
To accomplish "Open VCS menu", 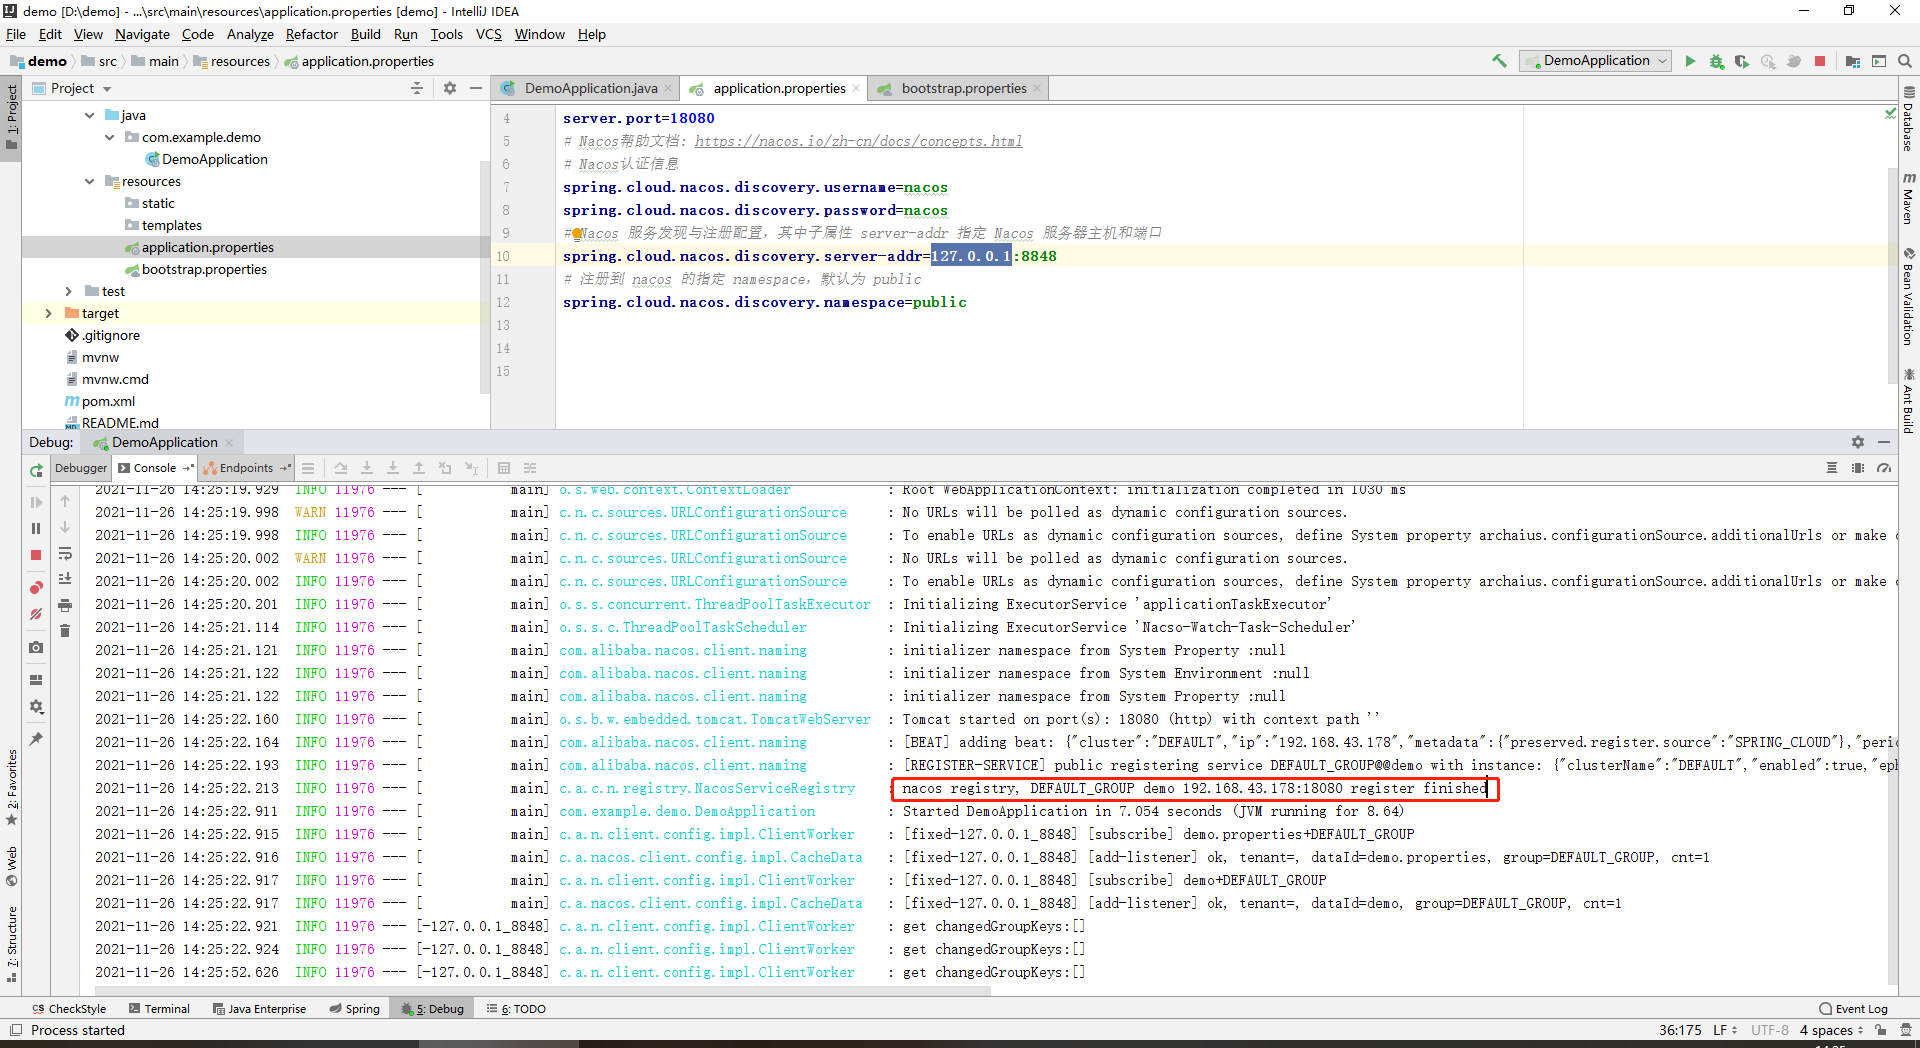I will 489,34.
